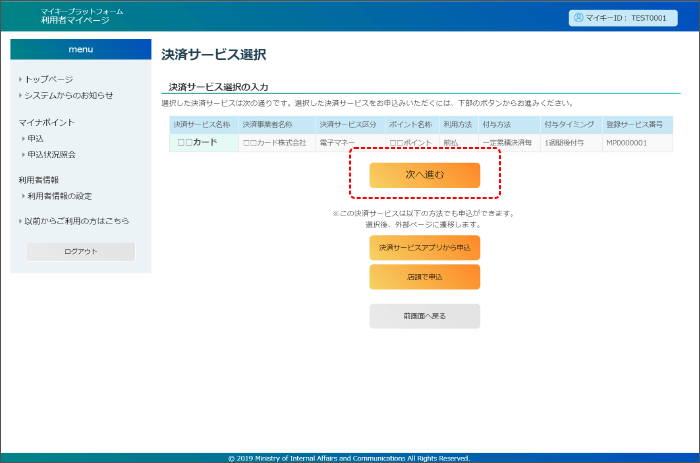Click the 次へ進む button
The image size is (700, 463).
point(425,175)
